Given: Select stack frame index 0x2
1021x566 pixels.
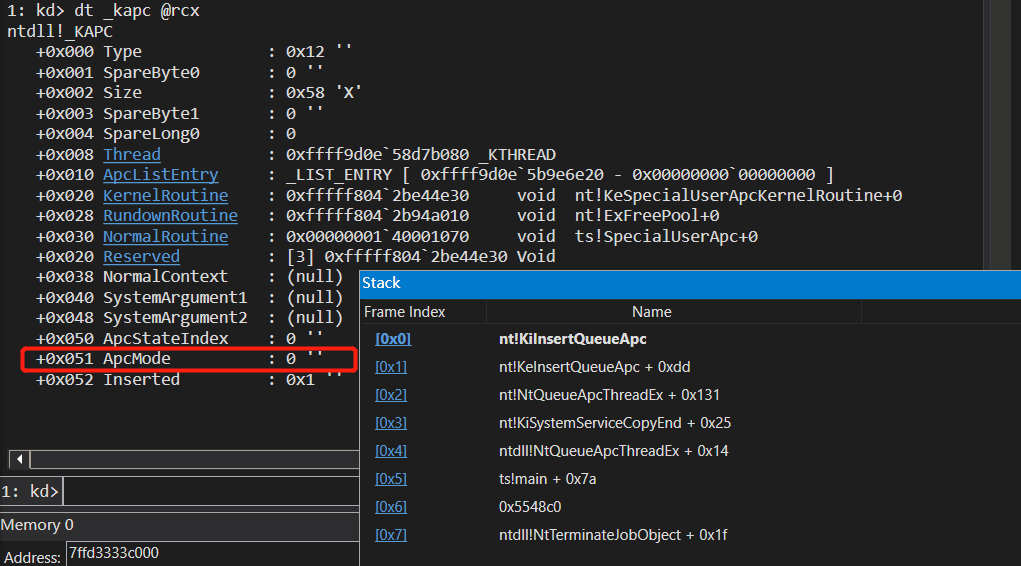Looking at the screenshot, I should tap(391, 395).
